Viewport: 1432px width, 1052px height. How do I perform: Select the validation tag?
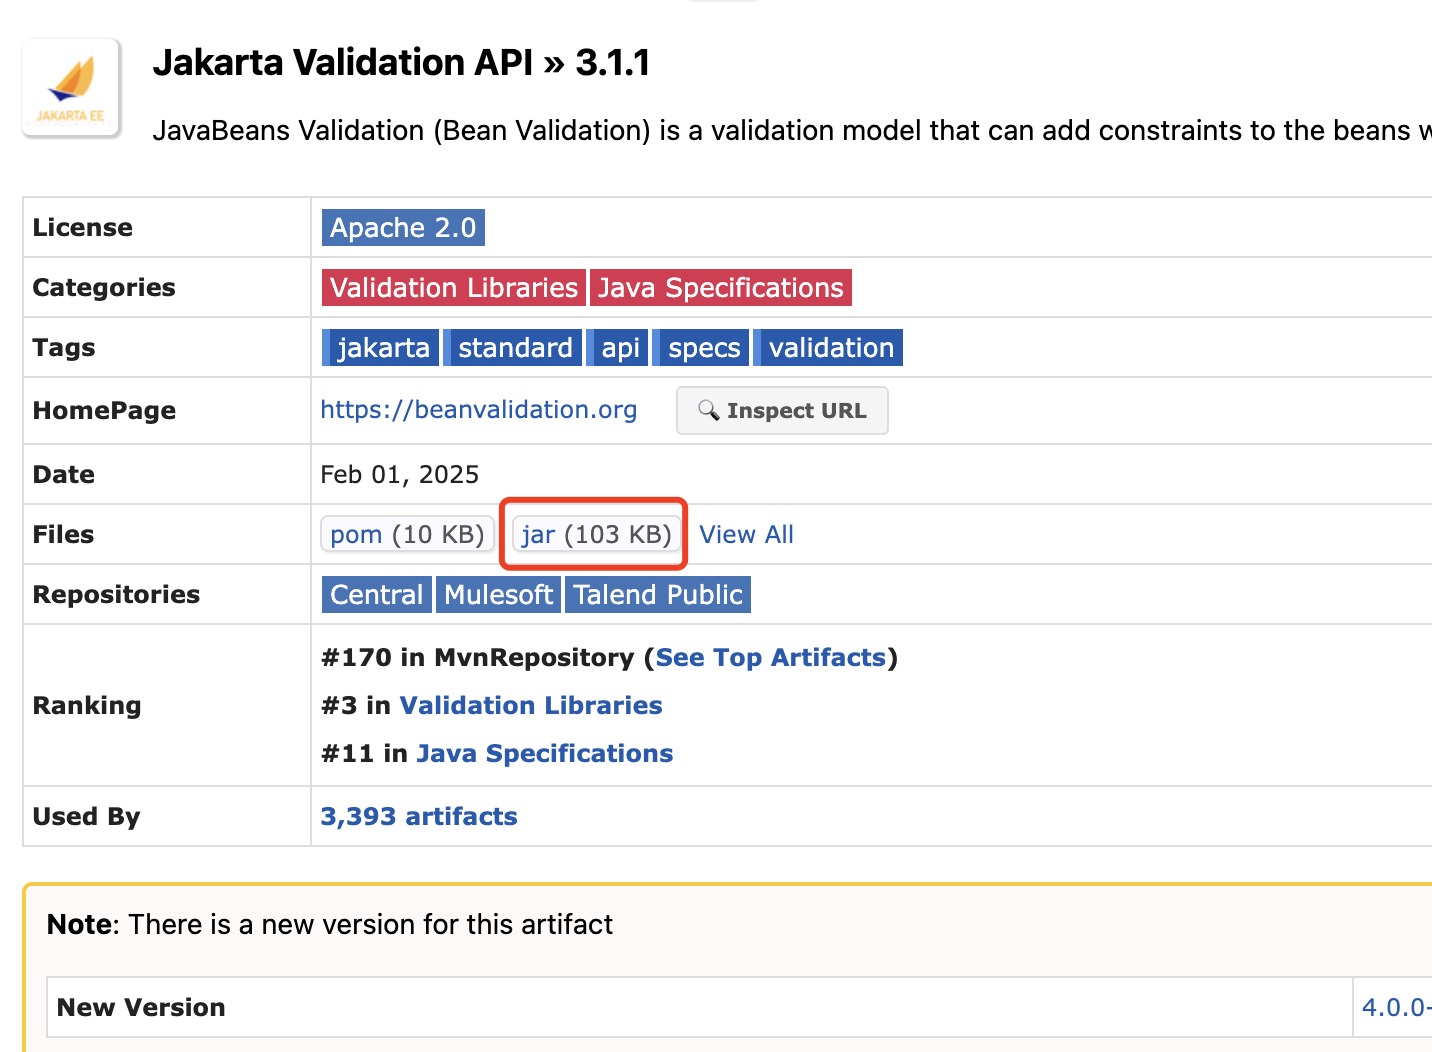coord(828,348)
